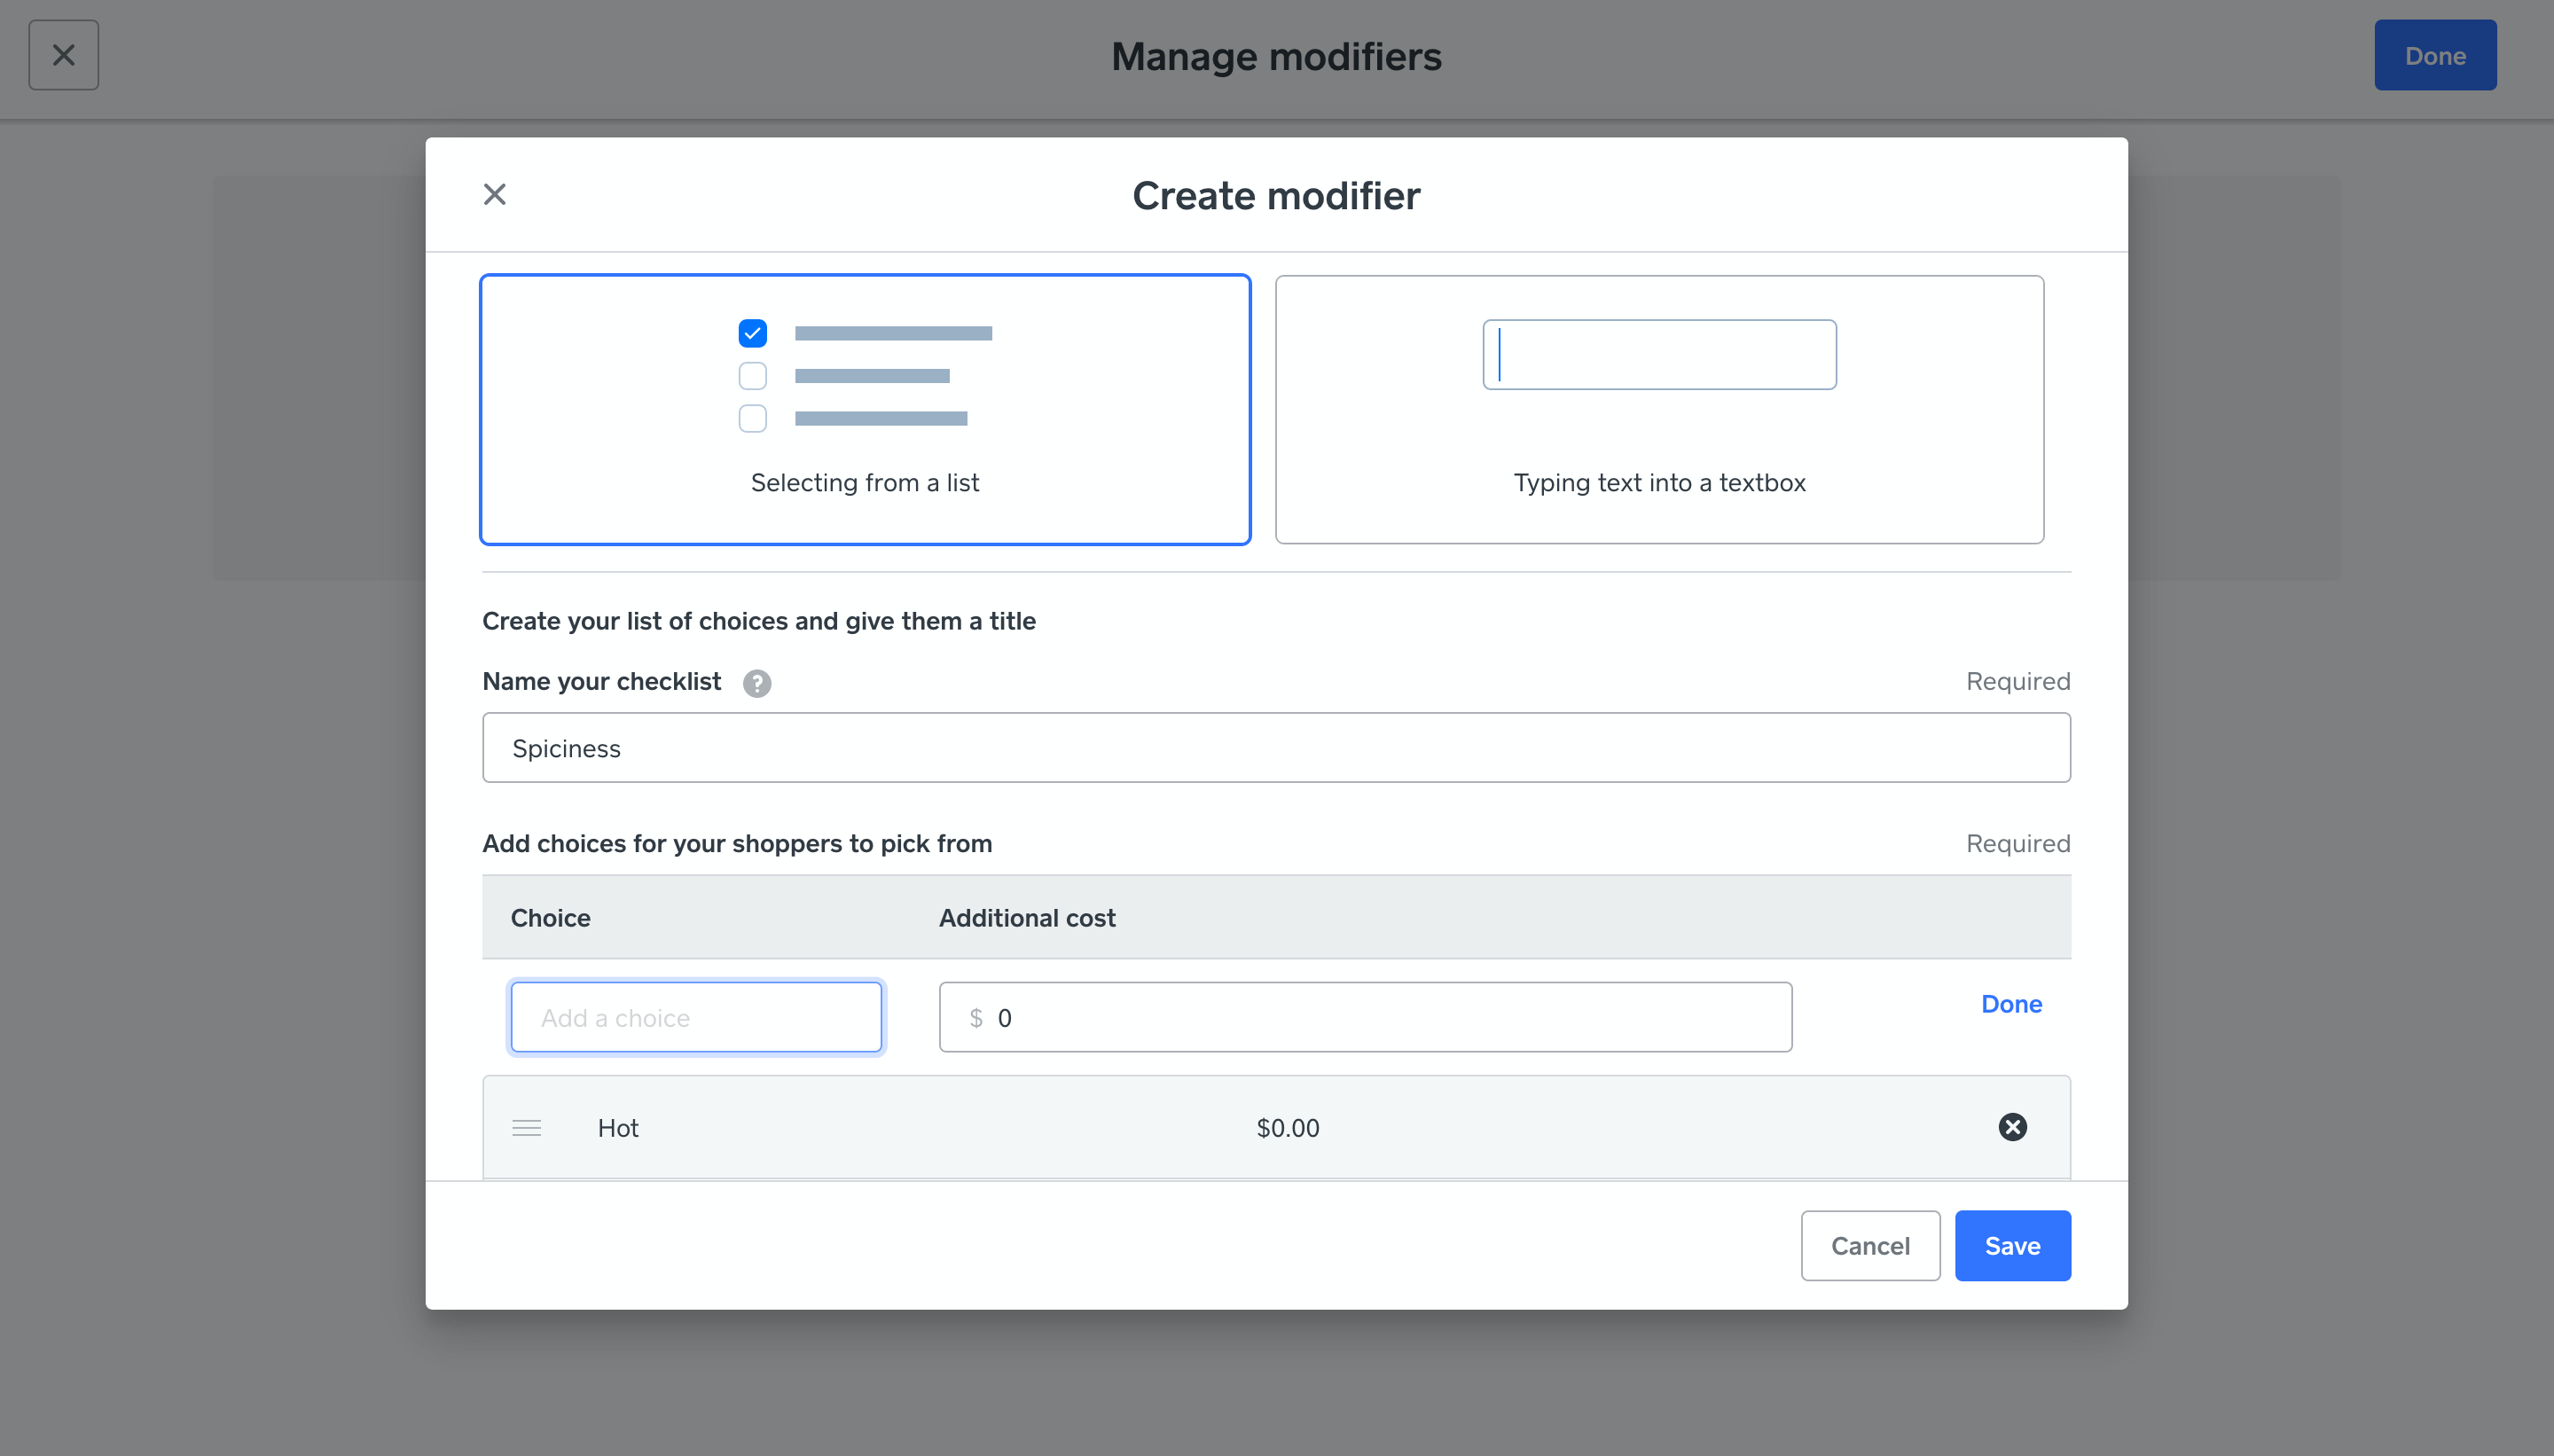Click the $0.00 cost of Hot
The width and height of the screenshot is (2554, 1456).
1287,1128
